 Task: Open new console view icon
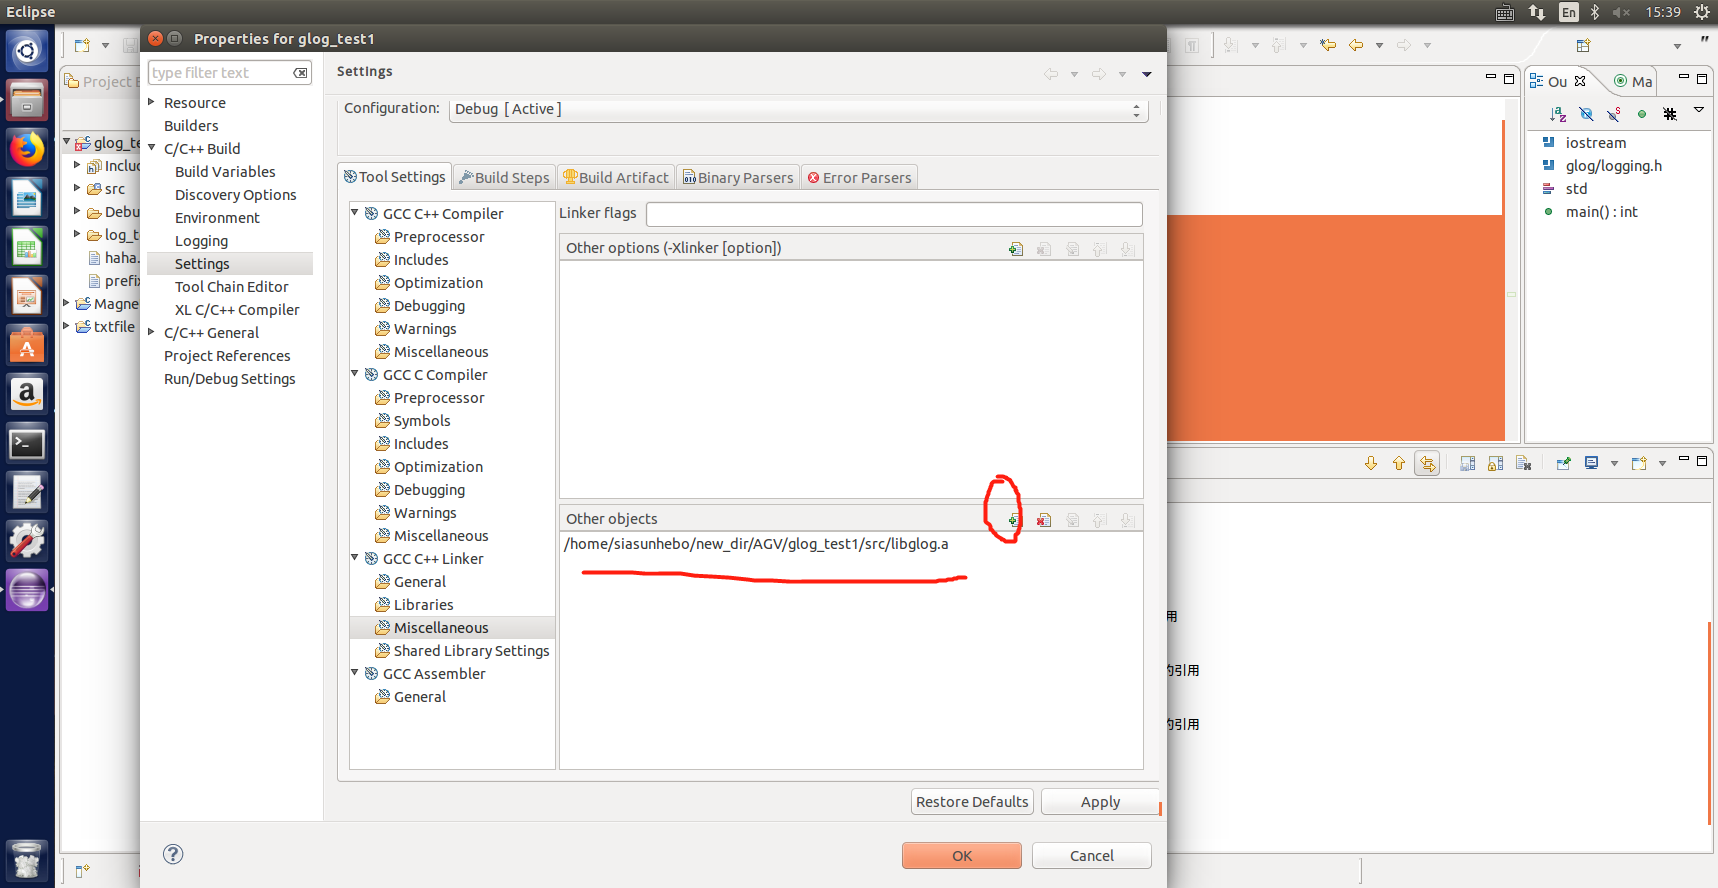point(1639,463)
